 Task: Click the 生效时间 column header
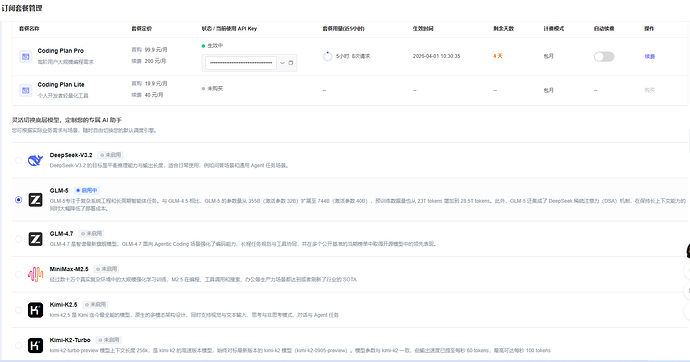tap(423, 29)
